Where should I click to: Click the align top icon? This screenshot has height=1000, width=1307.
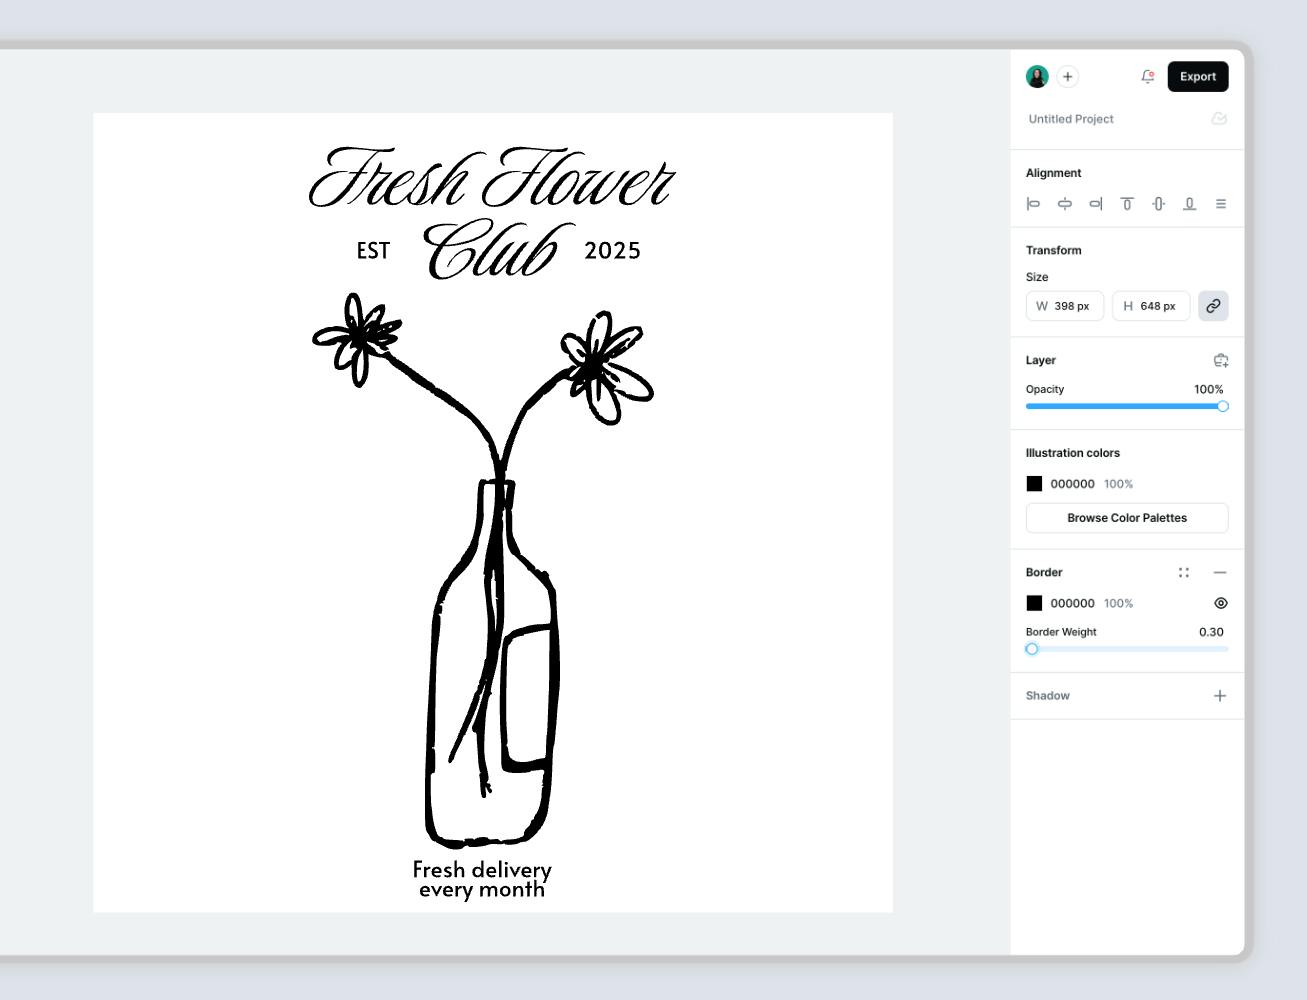[1127, 203]
